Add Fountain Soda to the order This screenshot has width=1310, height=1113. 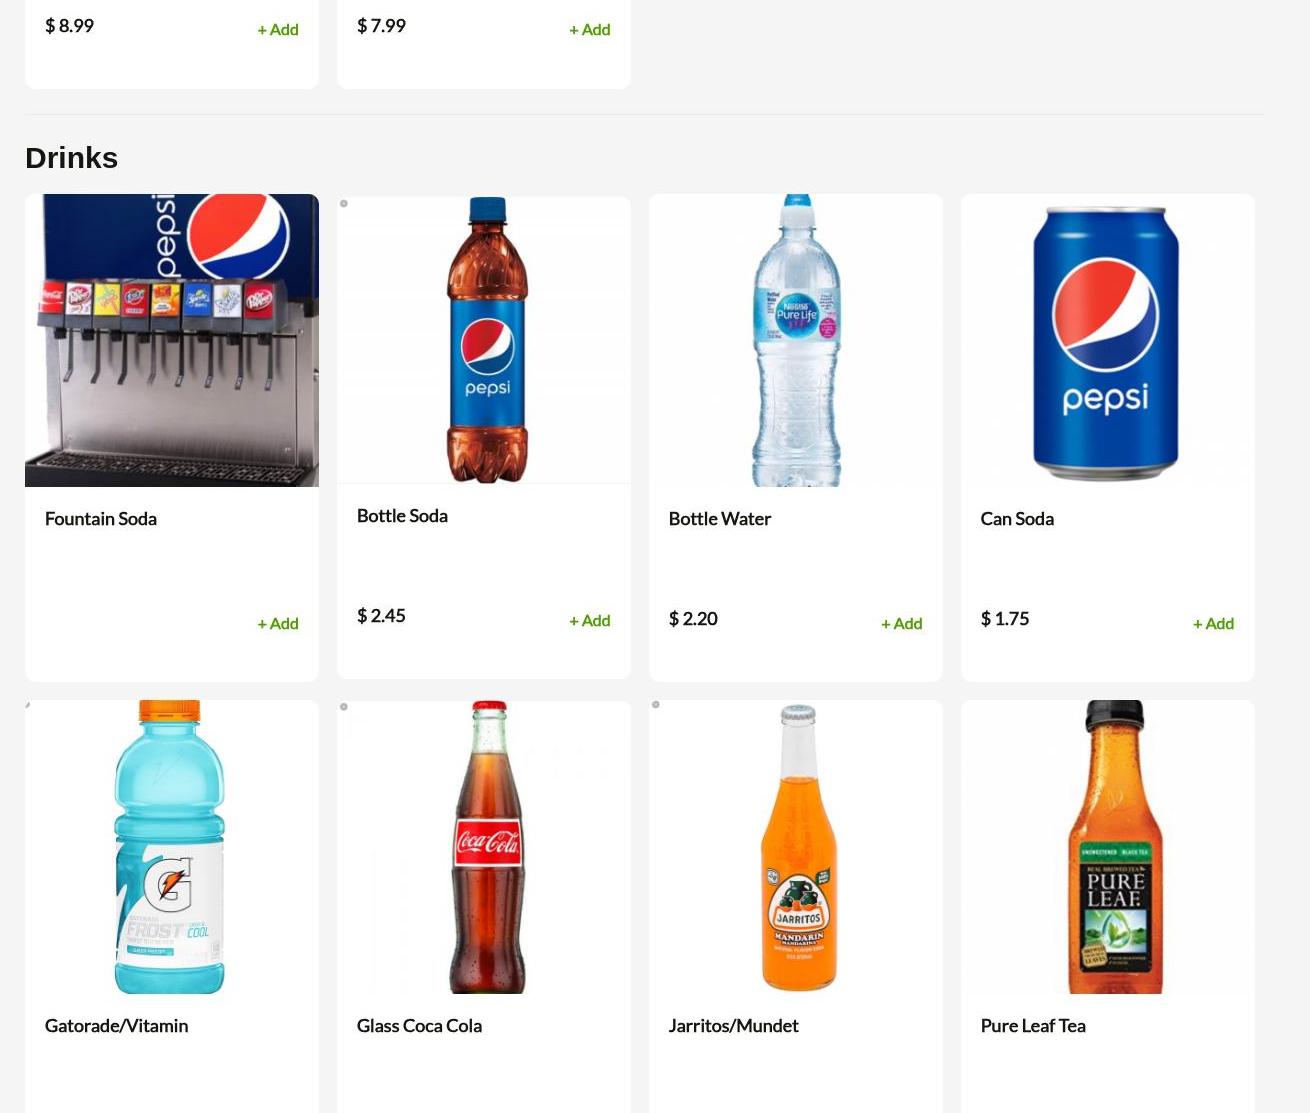(x=278, y=623)
